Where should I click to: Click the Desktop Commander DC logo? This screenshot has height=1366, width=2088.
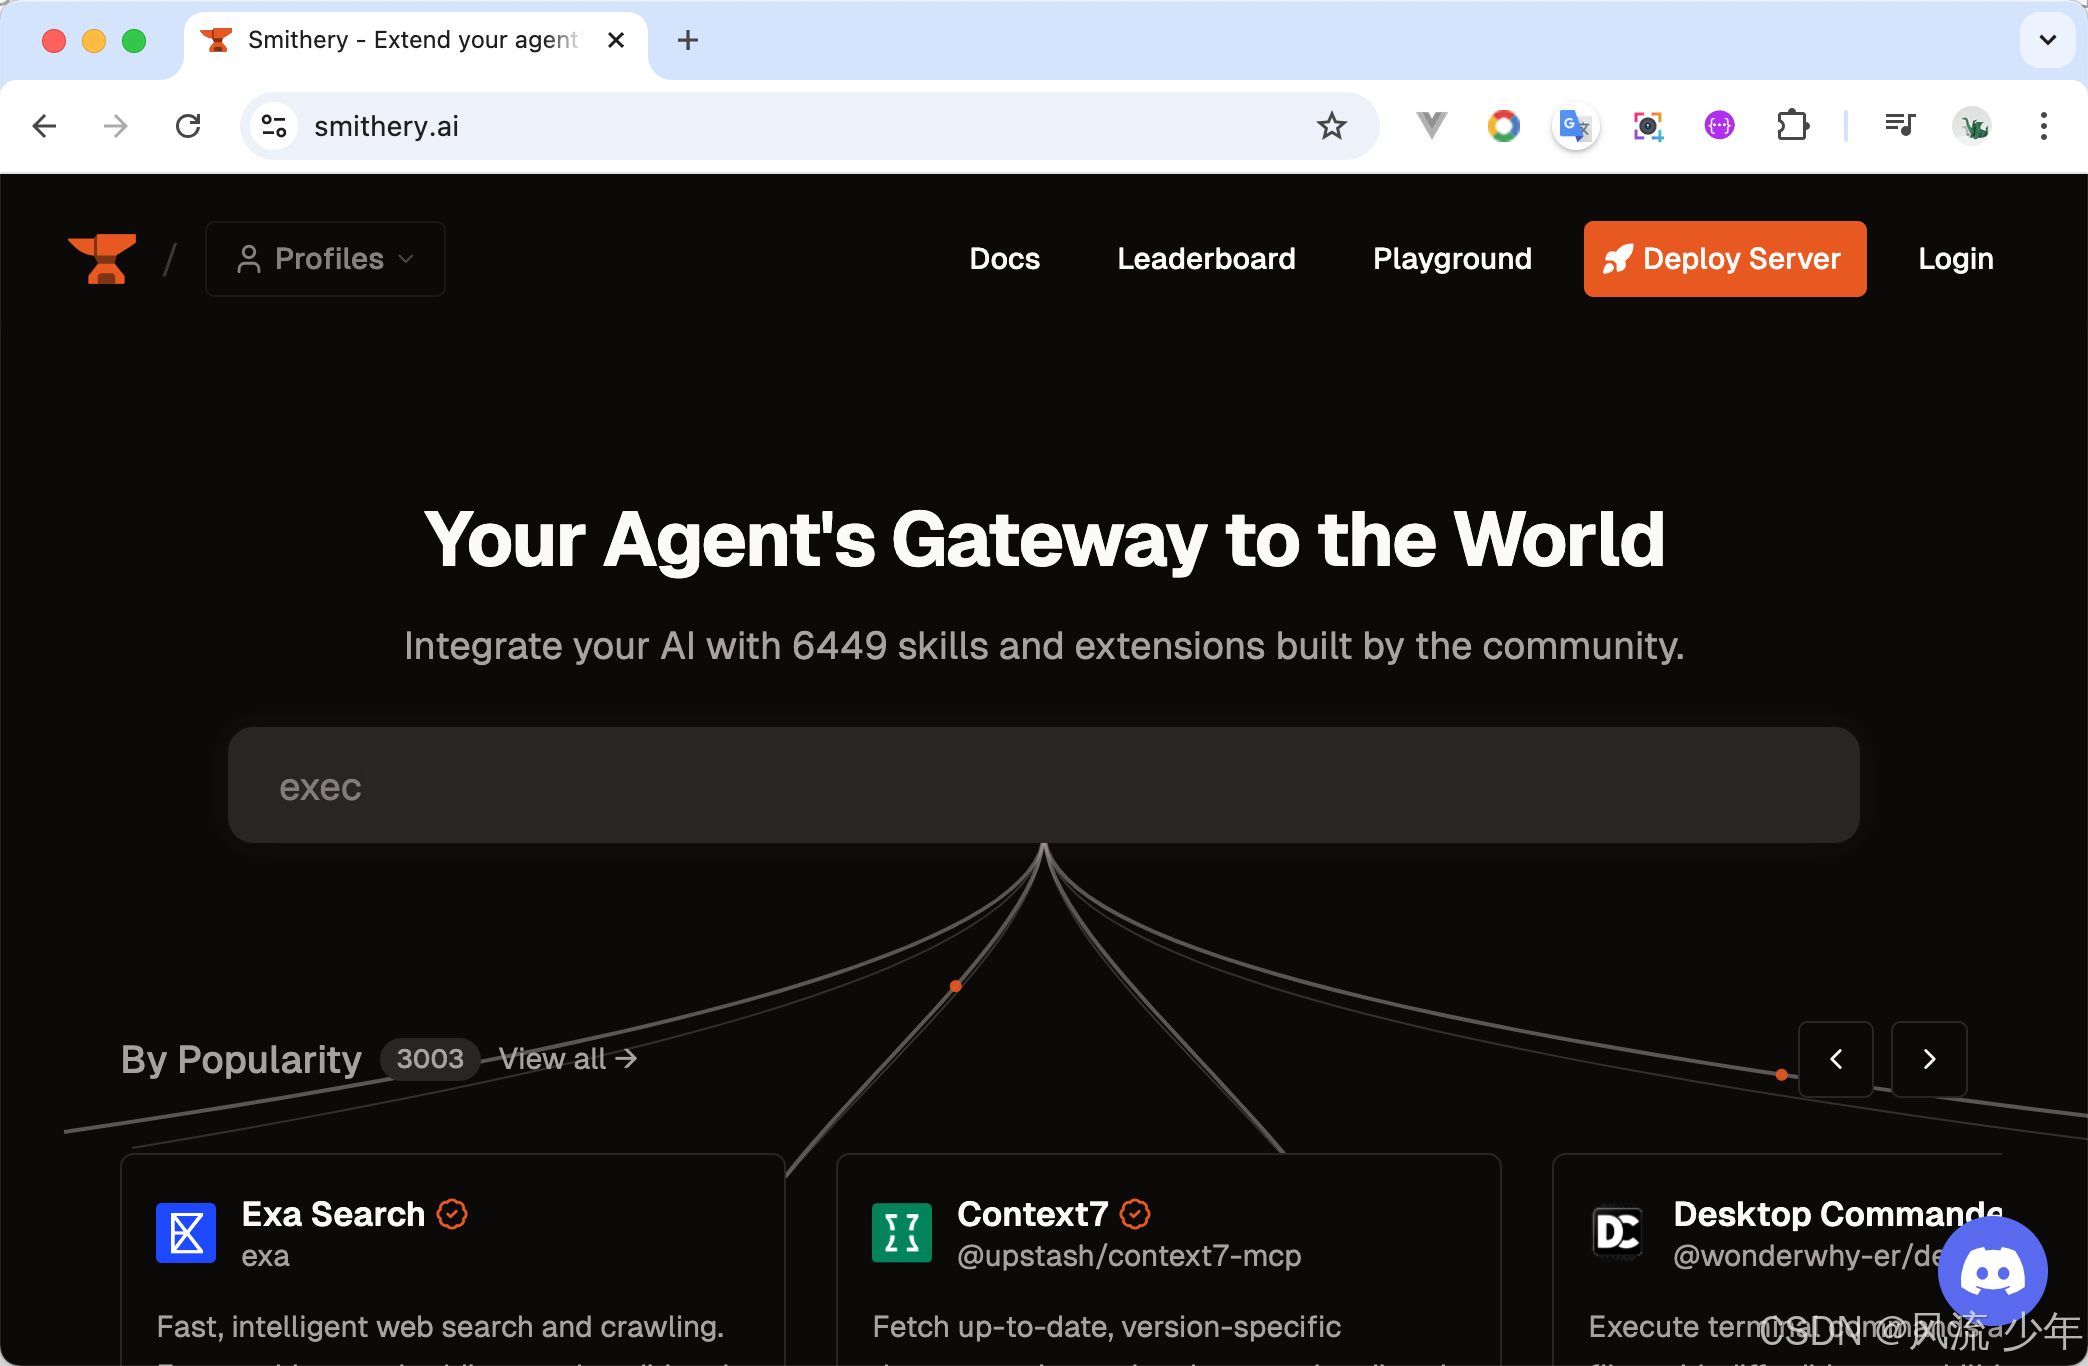click(x=1618, y=1233)
